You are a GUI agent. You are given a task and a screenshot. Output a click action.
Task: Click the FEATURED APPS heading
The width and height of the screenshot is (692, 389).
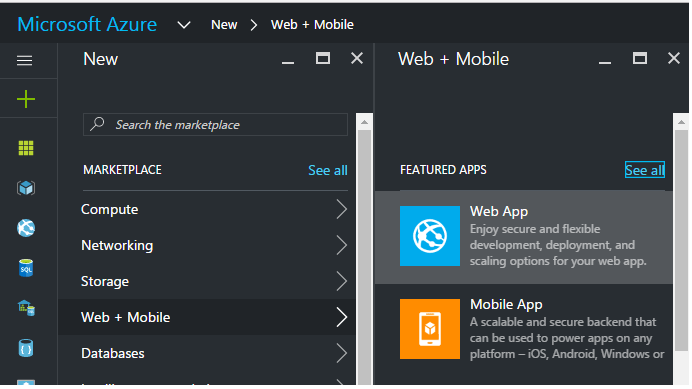443,170
